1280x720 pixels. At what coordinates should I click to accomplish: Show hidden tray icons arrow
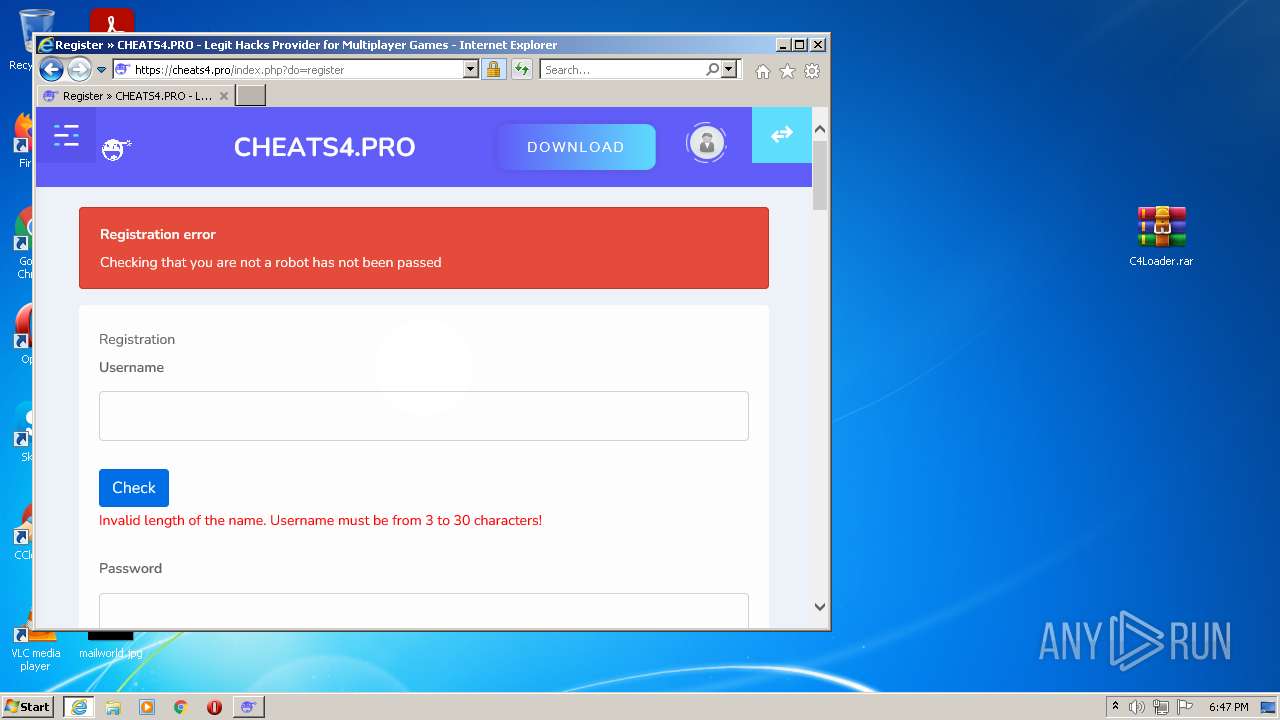(x=1115, y=707)
